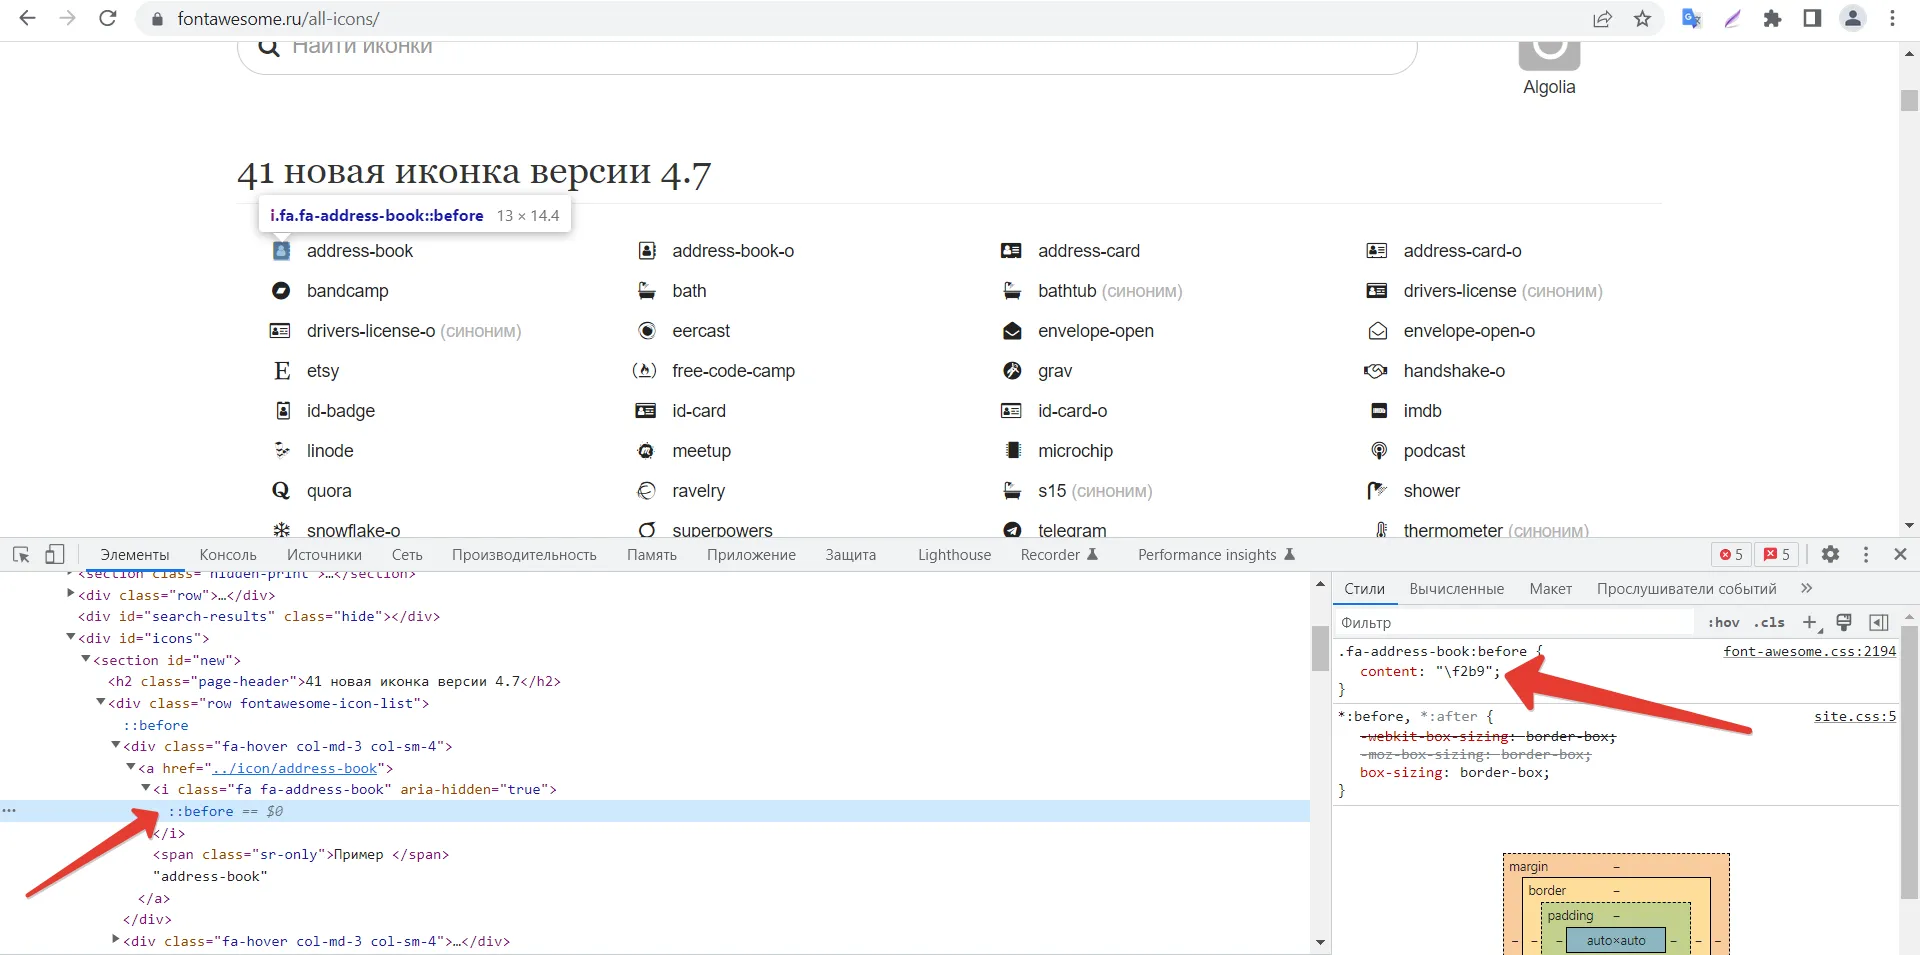Open the address-card-o icon link
This screenshot has width=1920, height=955.
(1462, 251)
